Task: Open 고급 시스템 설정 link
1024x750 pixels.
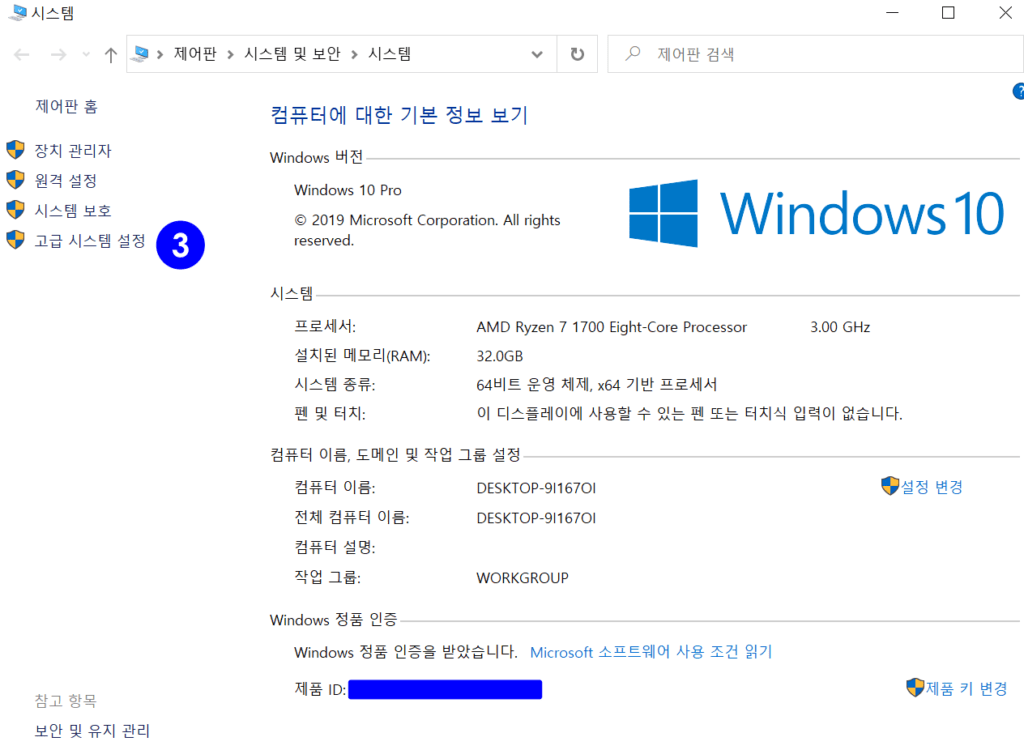Action: [x=90, y=241]
